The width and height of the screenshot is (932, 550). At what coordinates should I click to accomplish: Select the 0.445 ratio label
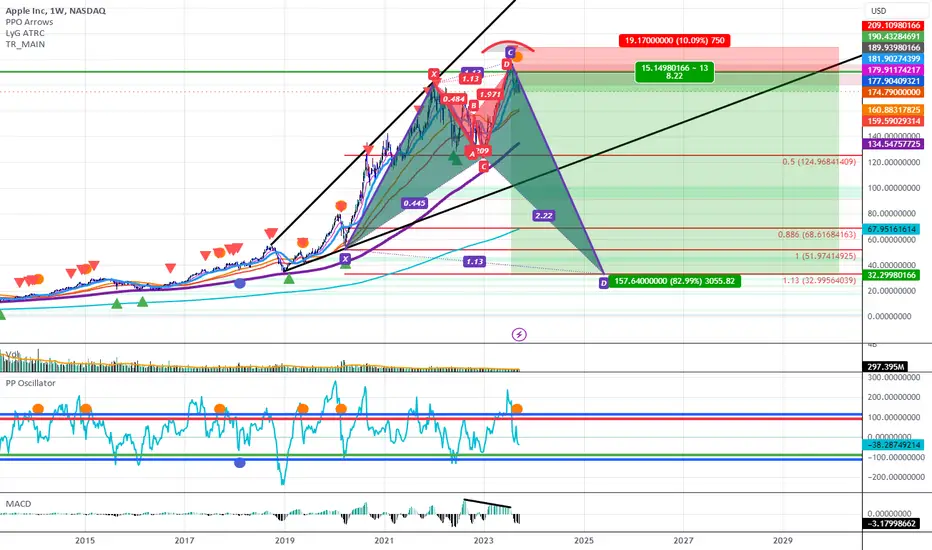(x=414, y=203)
